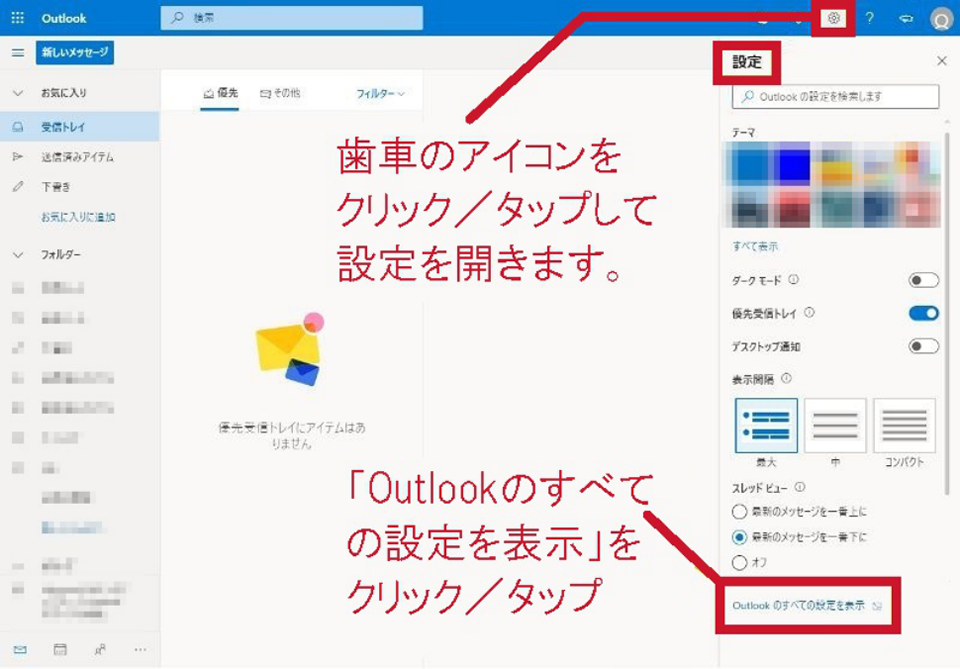Toggle the hamburger navigation menu
960x669 pixels.
click(x=18, y=53)
